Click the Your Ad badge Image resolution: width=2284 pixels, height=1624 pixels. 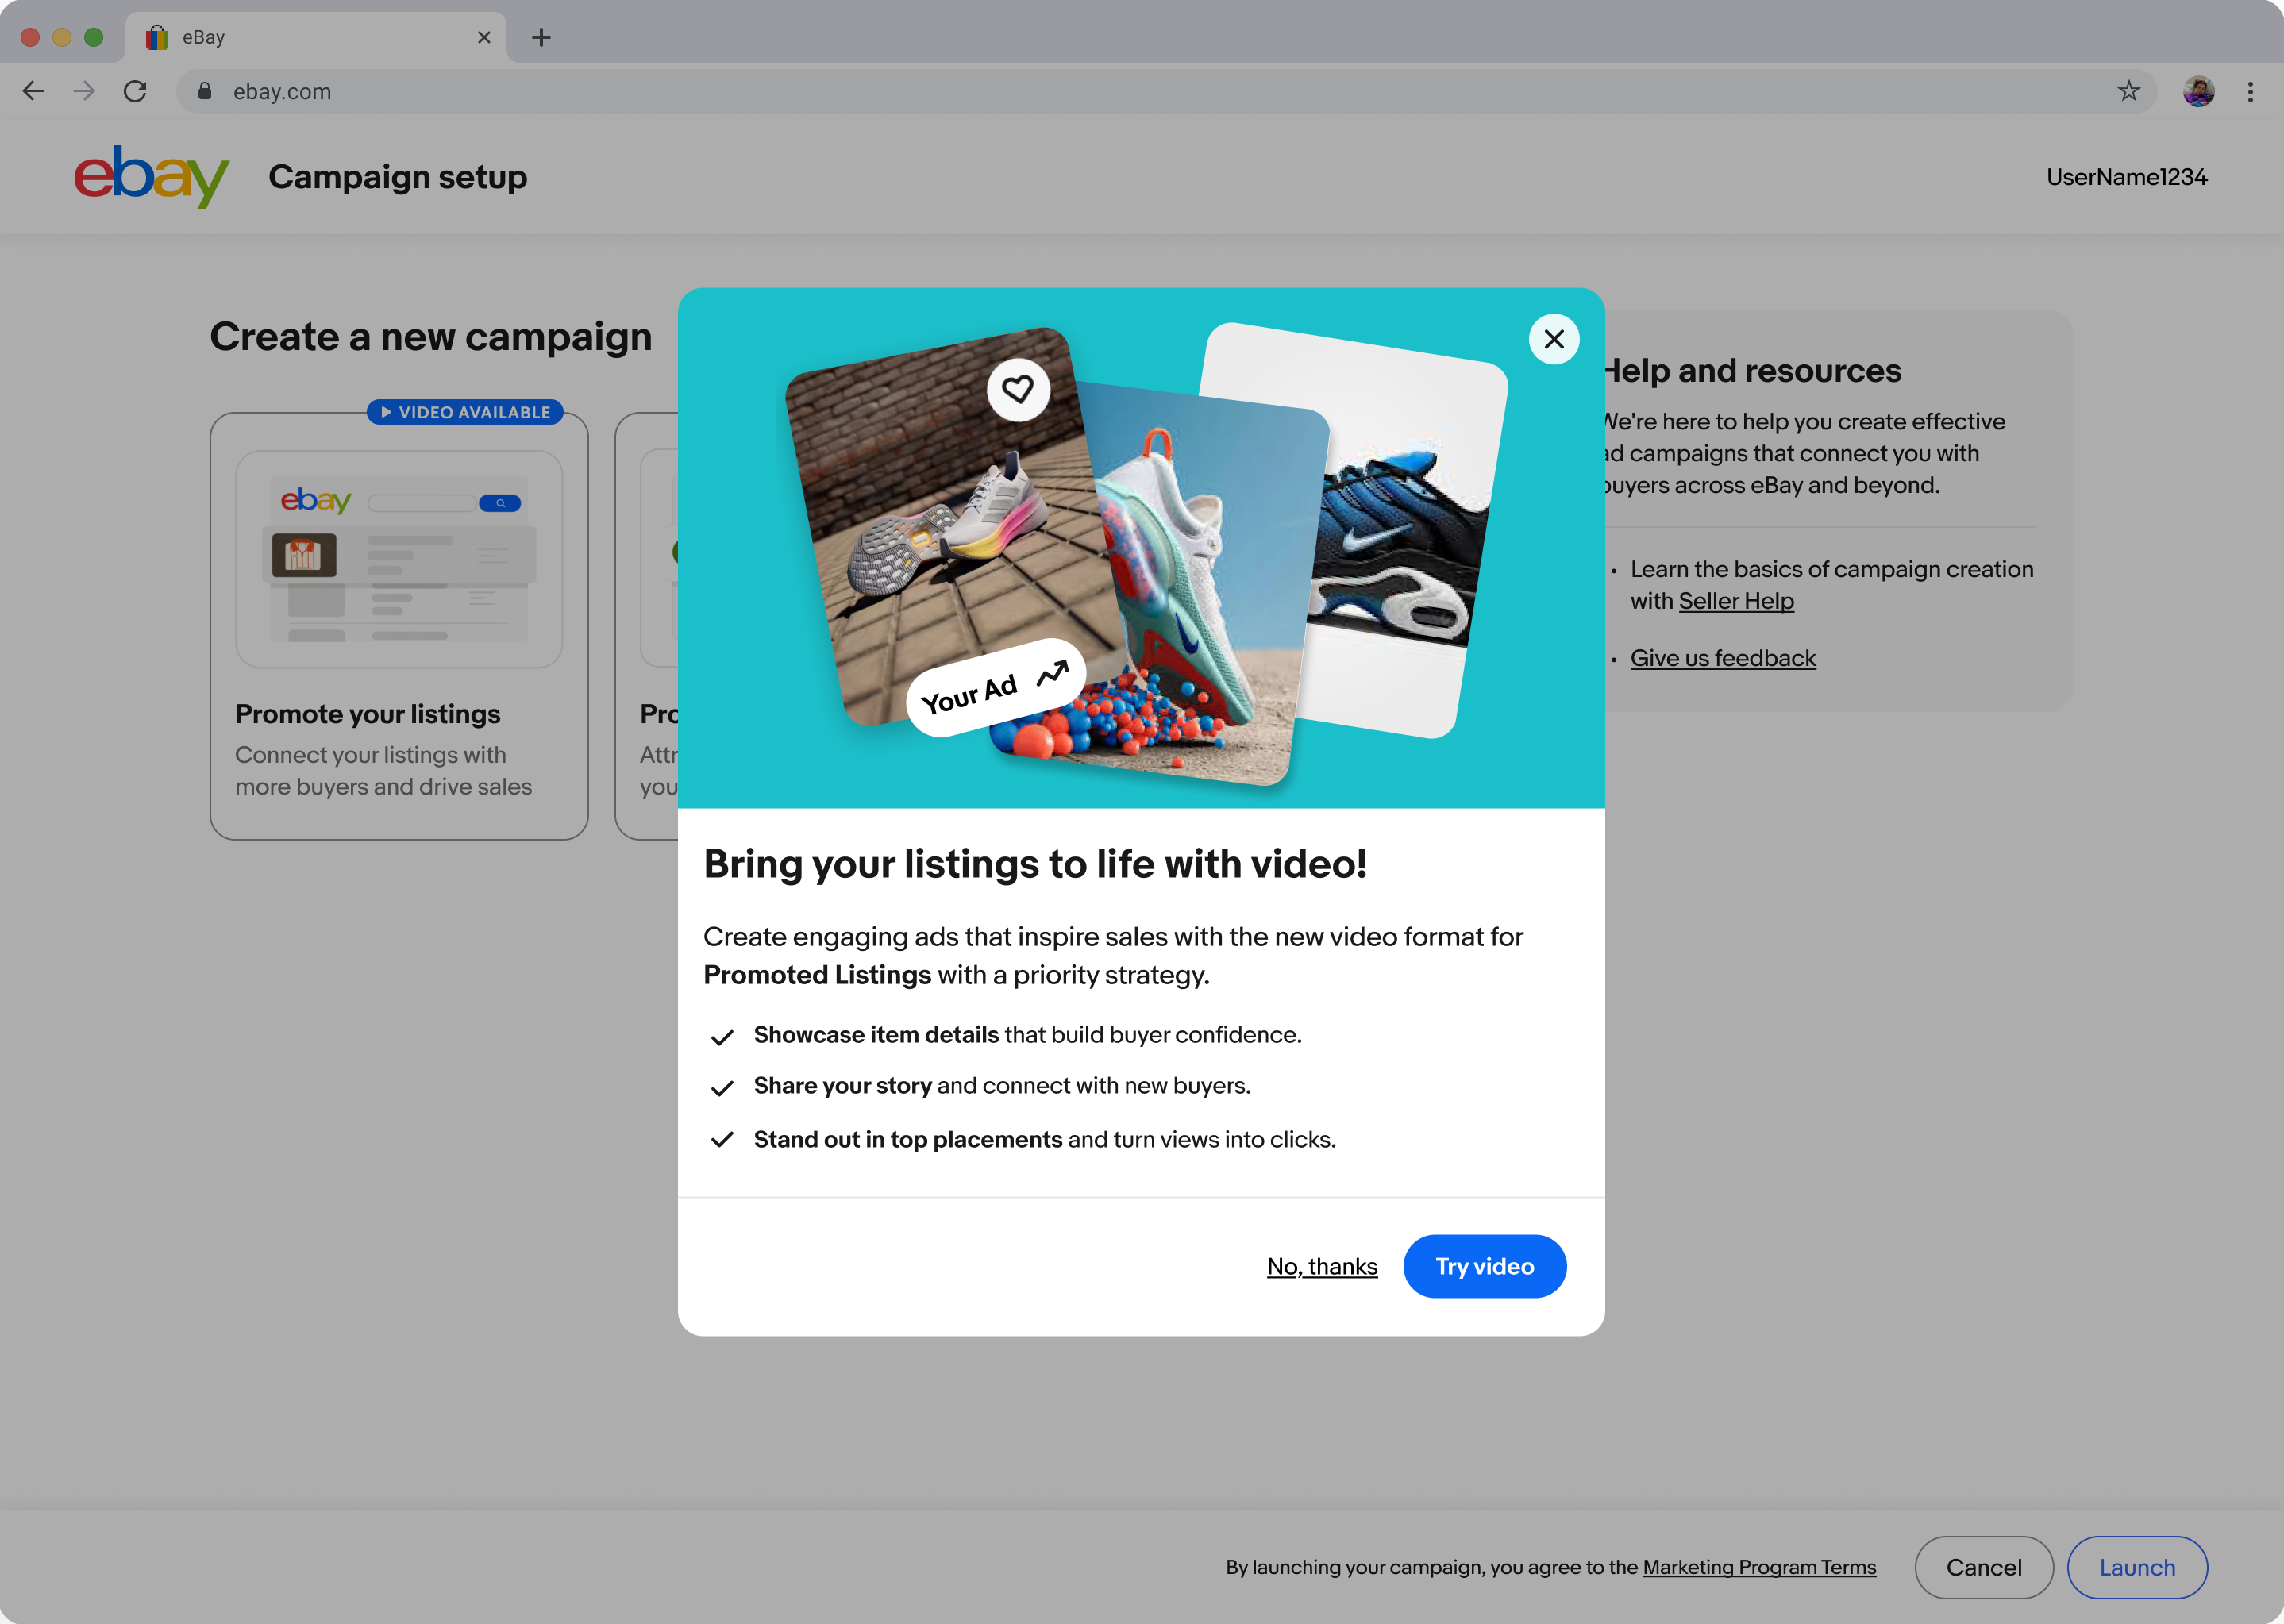995,688
